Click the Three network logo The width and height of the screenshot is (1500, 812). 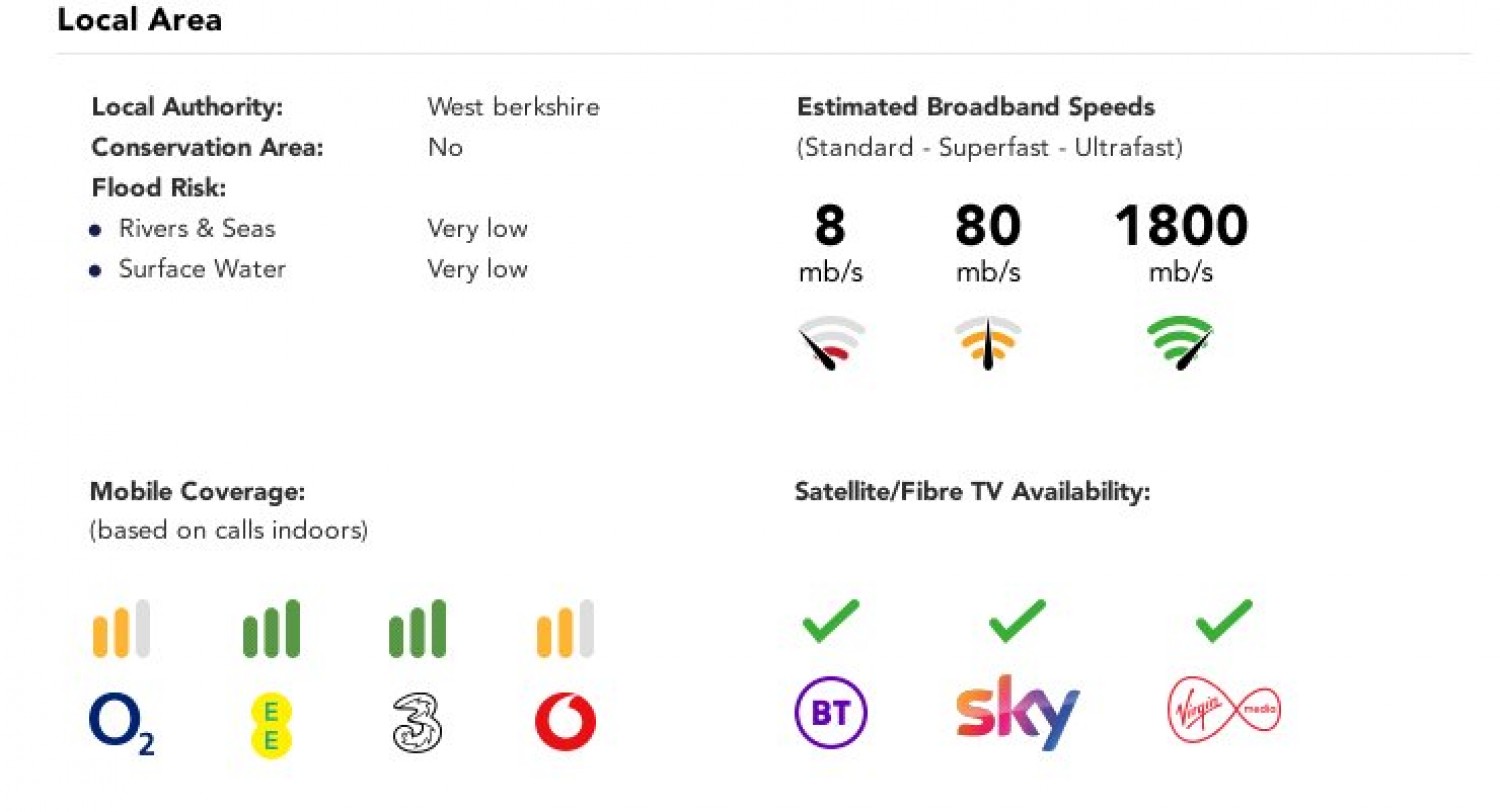[x=417, y=722]
